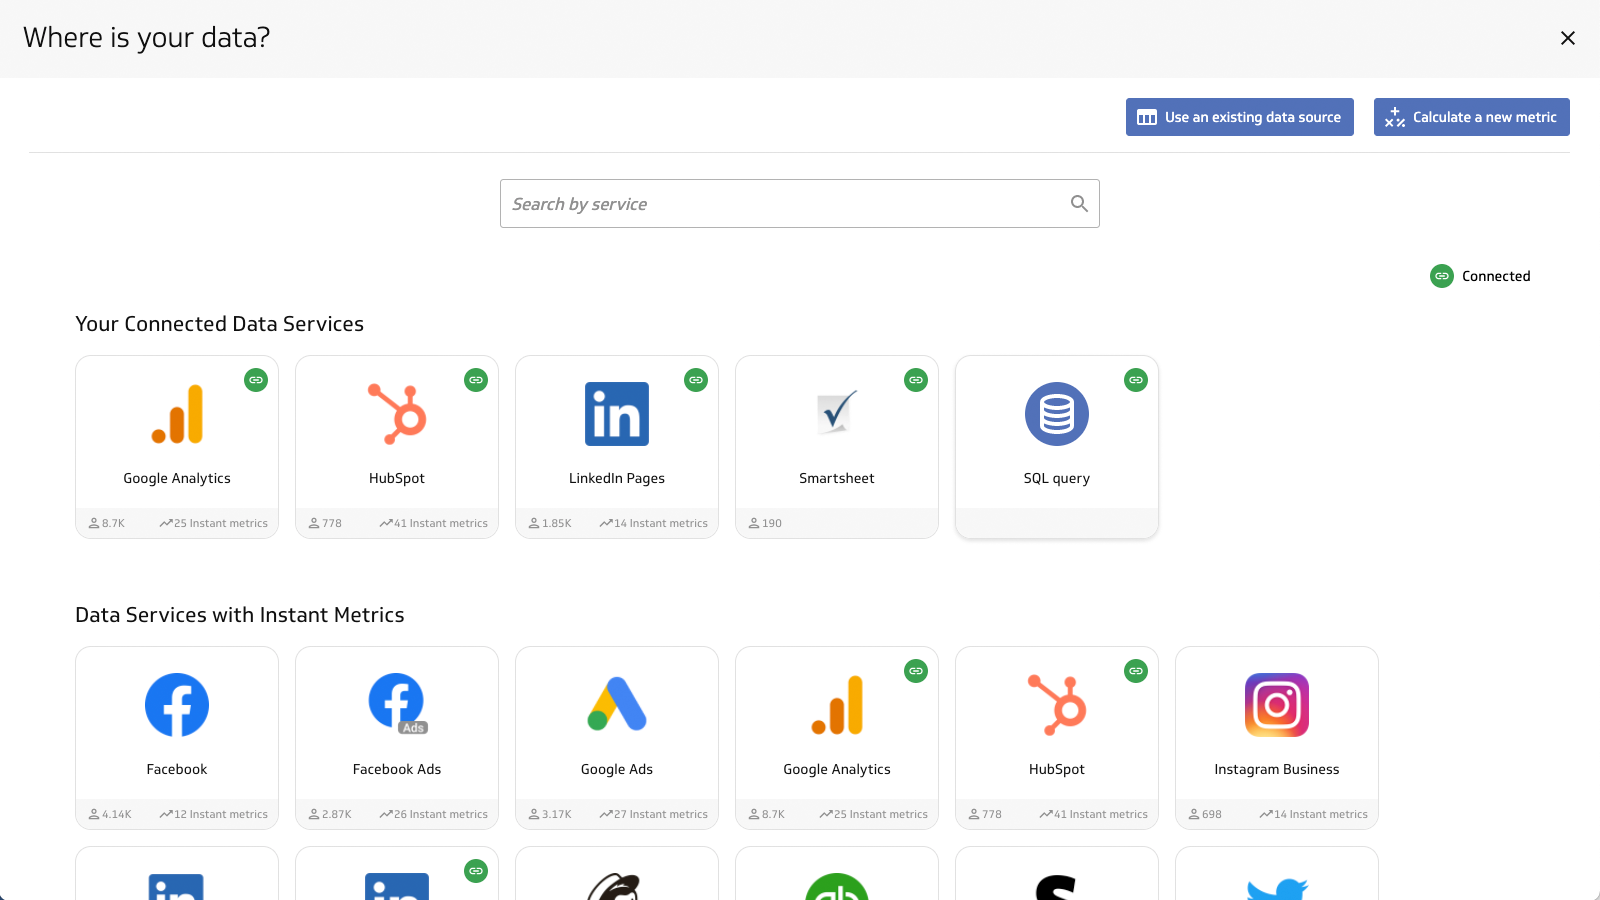Click connected badge on Instant Metrics Google Analytics
This screenshot has height=900, width=1600.
click(916, 671)
